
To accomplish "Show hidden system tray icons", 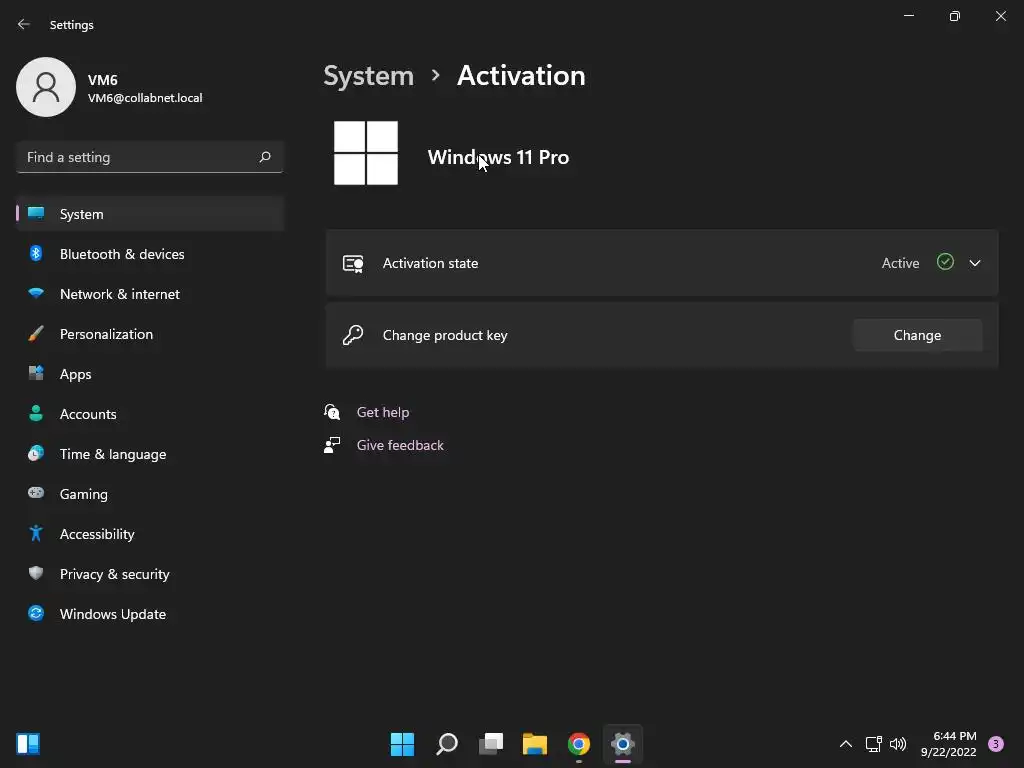I will coord(845,744).
